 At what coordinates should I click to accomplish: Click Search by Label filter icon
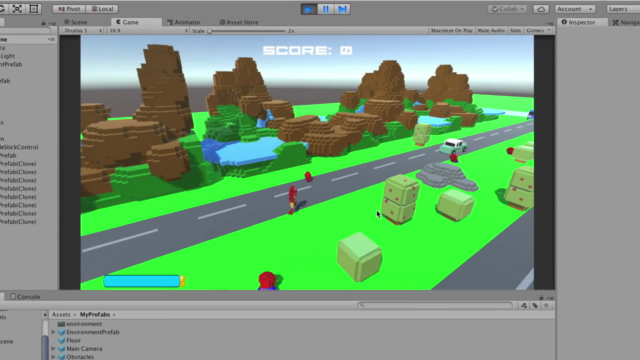pyautogui.click(x=535, y=305)
